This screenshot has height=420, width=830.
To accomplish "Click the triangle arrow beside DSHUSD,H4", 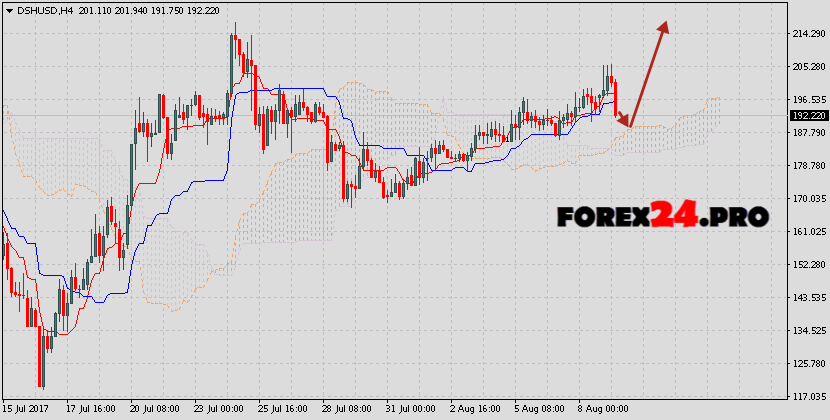I will pos(9,11).
